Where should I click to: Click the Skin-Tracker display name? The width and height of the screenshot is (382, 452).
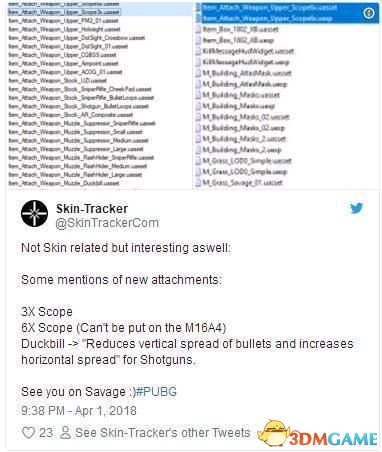tap(92, 209)
